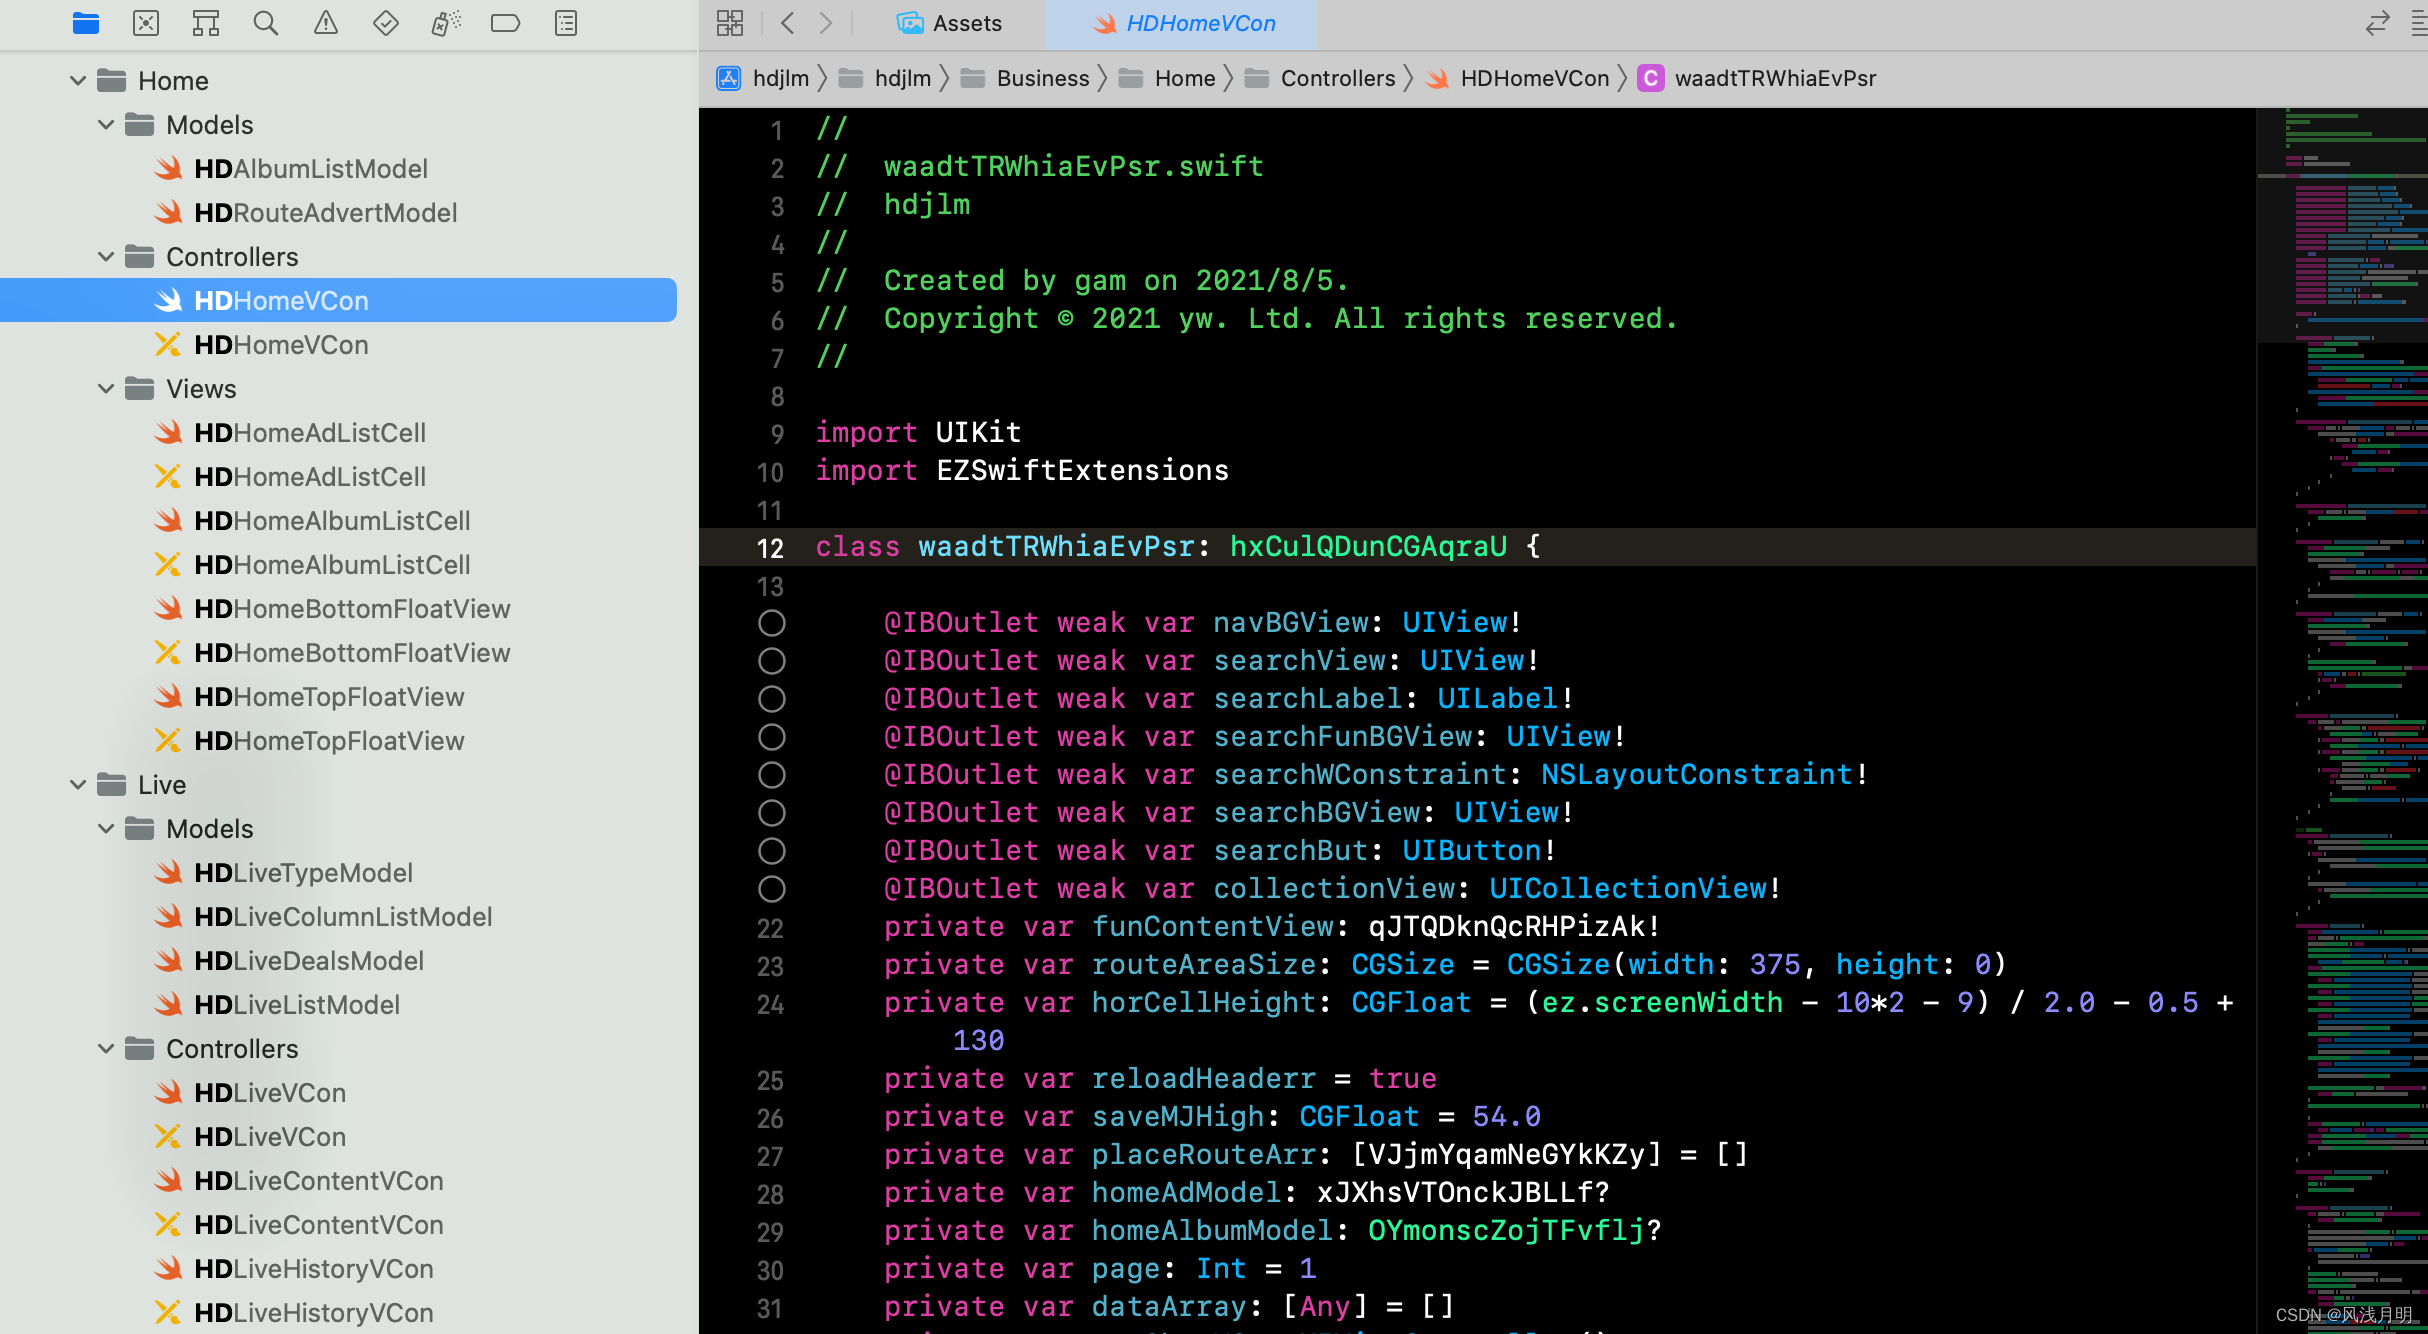Viewport: 2428px width, 1334px height.
Task: Click xib icon beside HDHomeAdListCell
Action: (x=169, y=476)
